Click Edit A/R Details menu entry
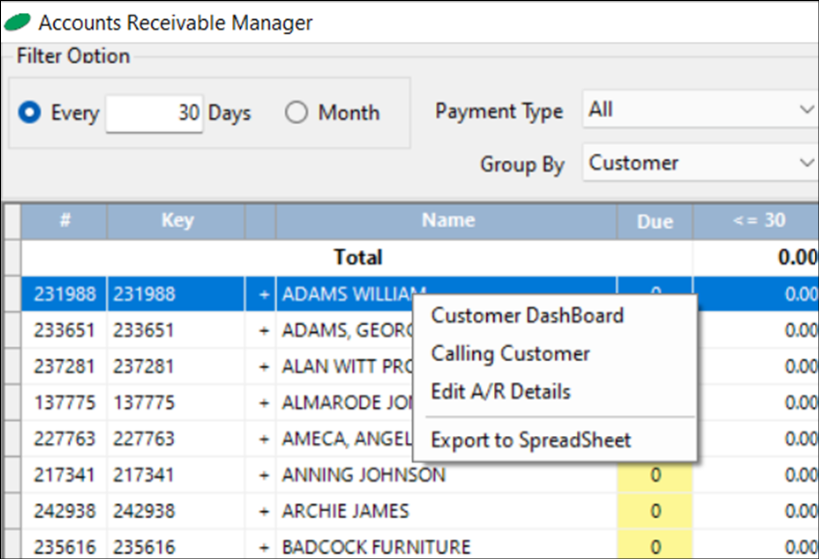The width and height of the screenshot is (819, 559). pyautogui.click(x=500, y=392)
